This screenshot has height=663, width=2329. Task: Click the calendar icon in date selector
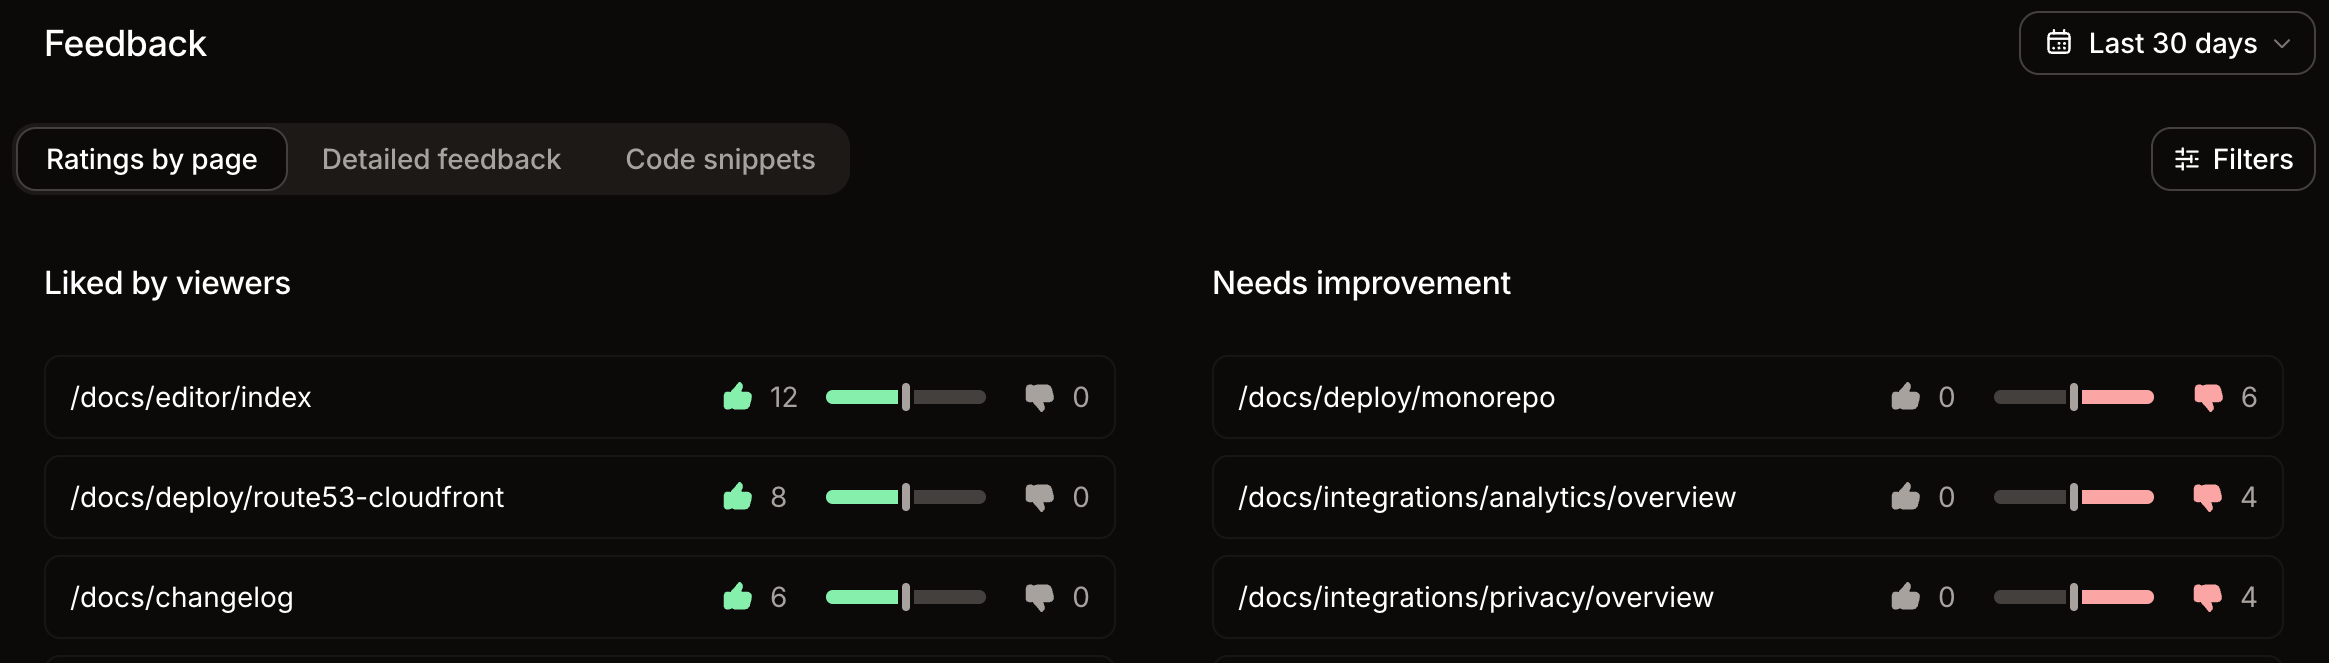point(2058,43)
